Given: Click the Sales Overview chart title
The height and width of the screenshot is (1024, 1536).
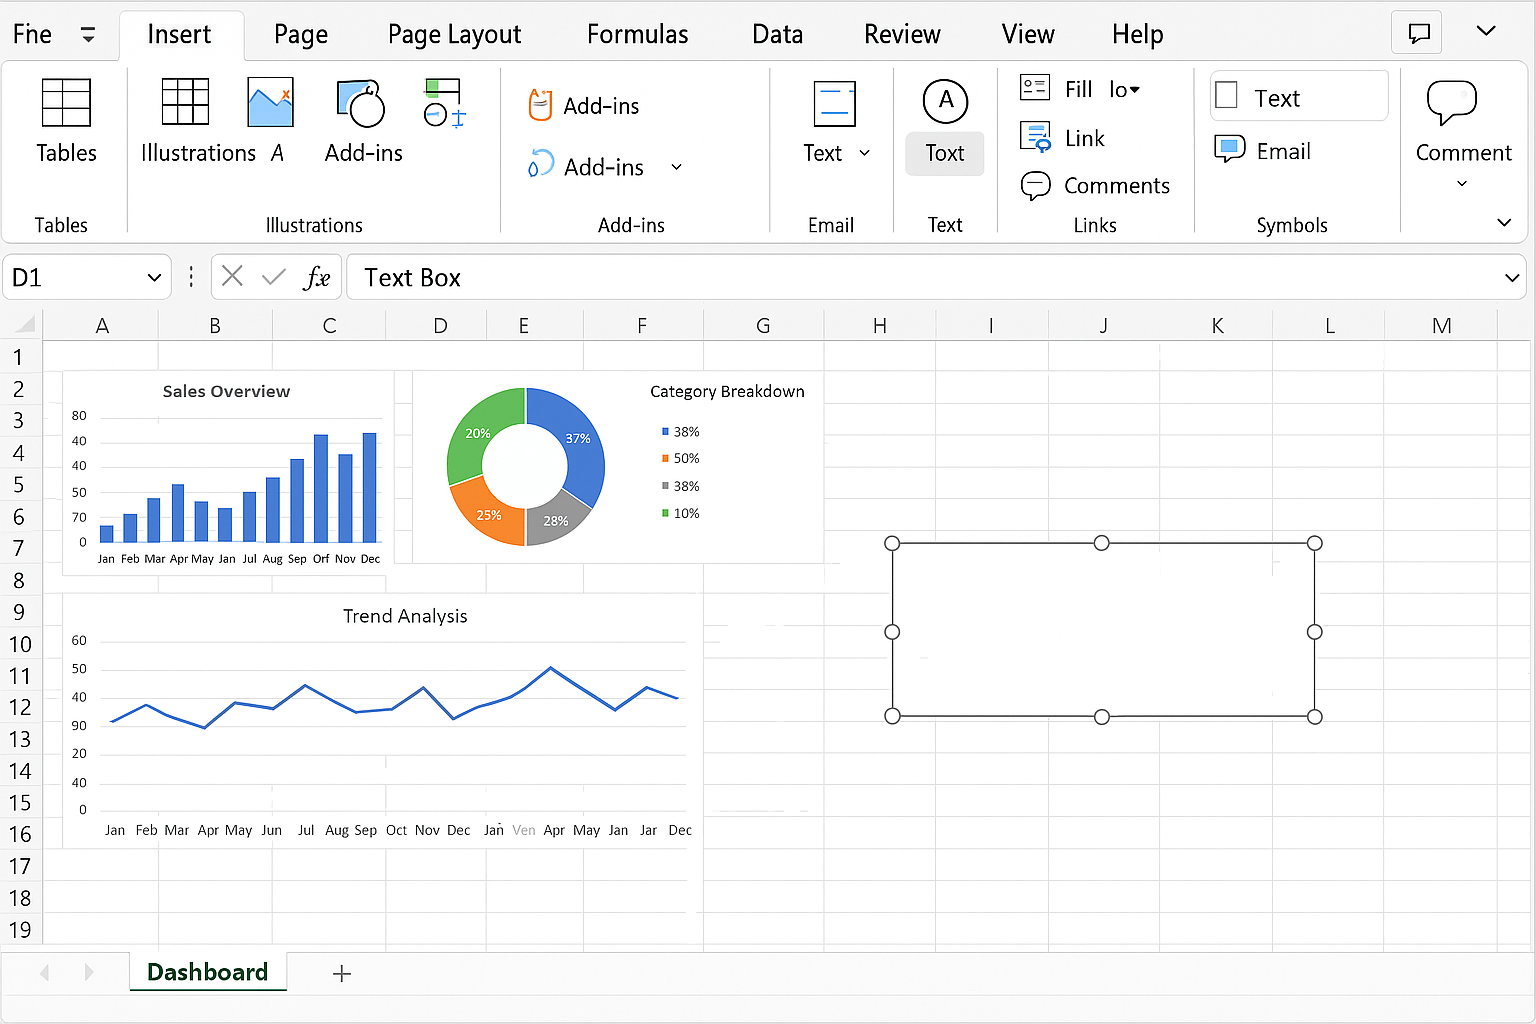Looking at the screenshot, I should (226, 391).
